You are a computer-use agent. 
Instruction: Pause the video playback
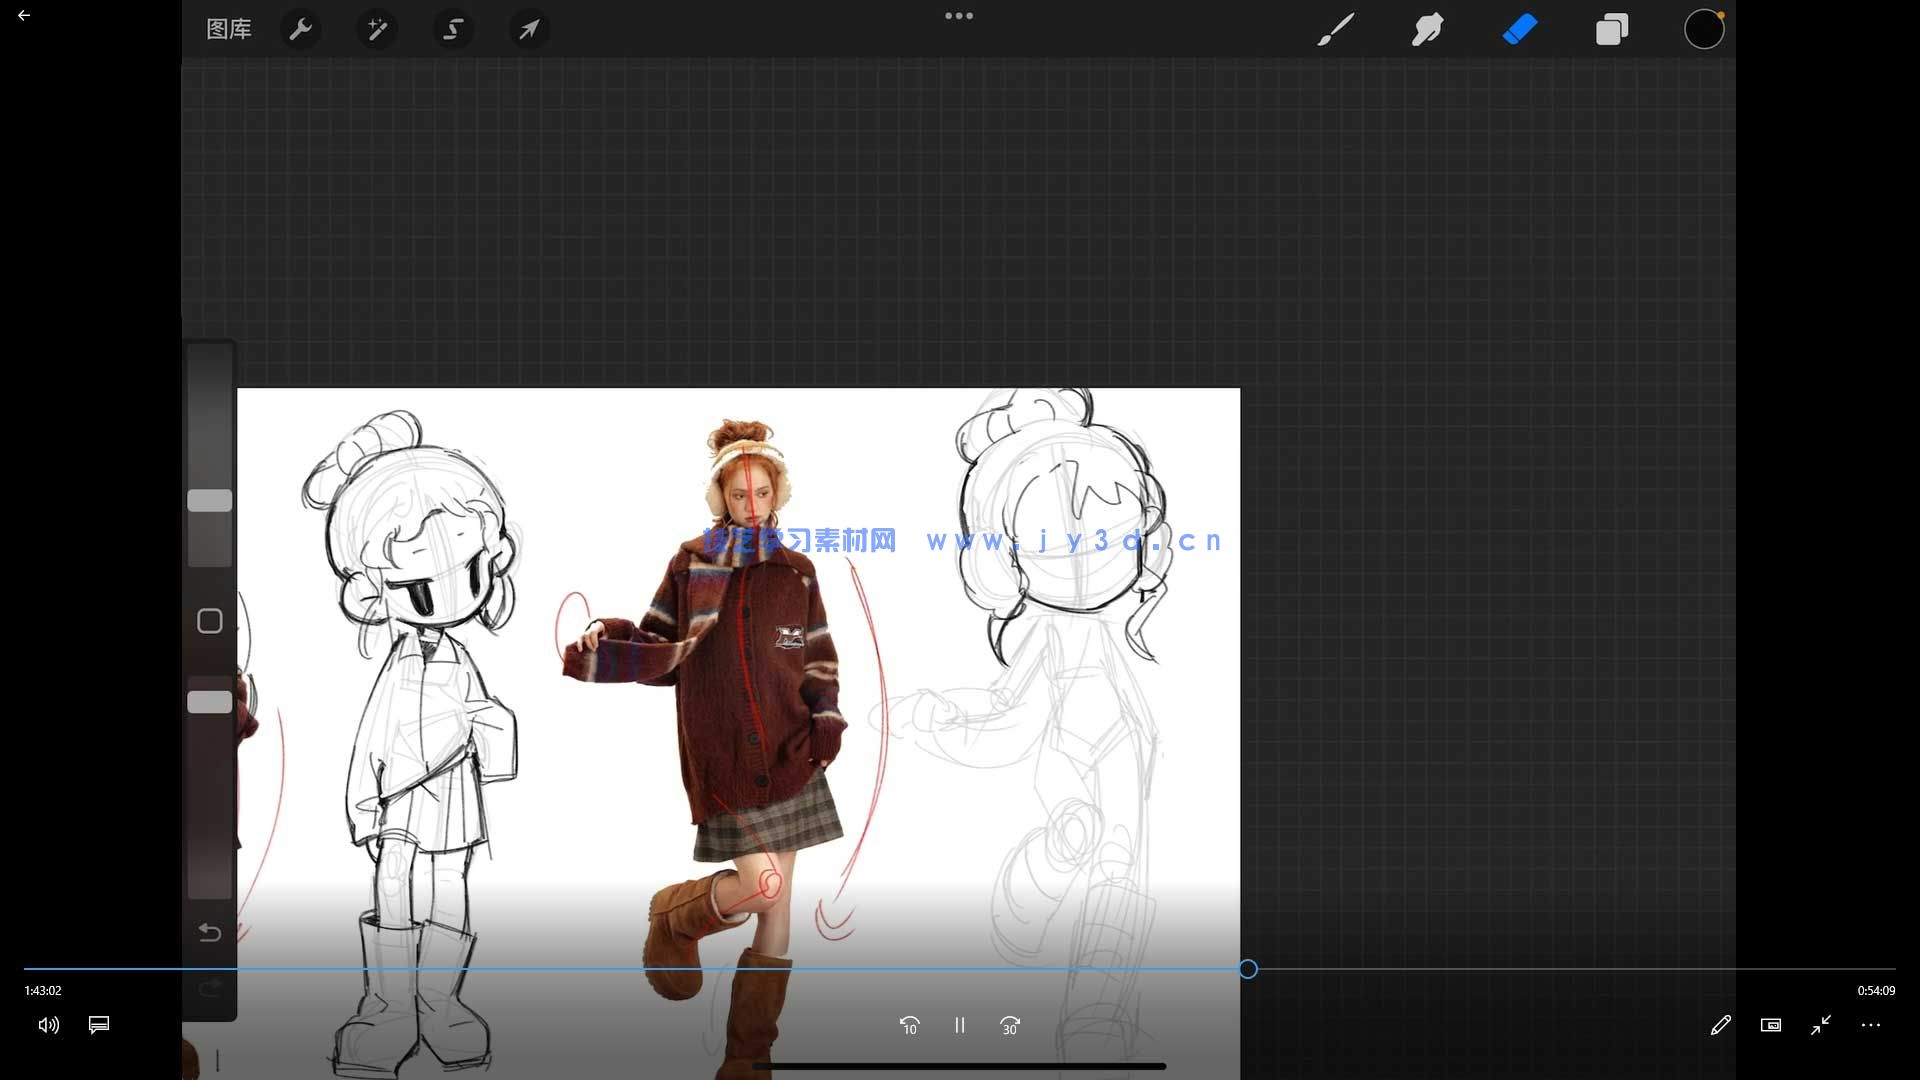[x=959, y=1025]
